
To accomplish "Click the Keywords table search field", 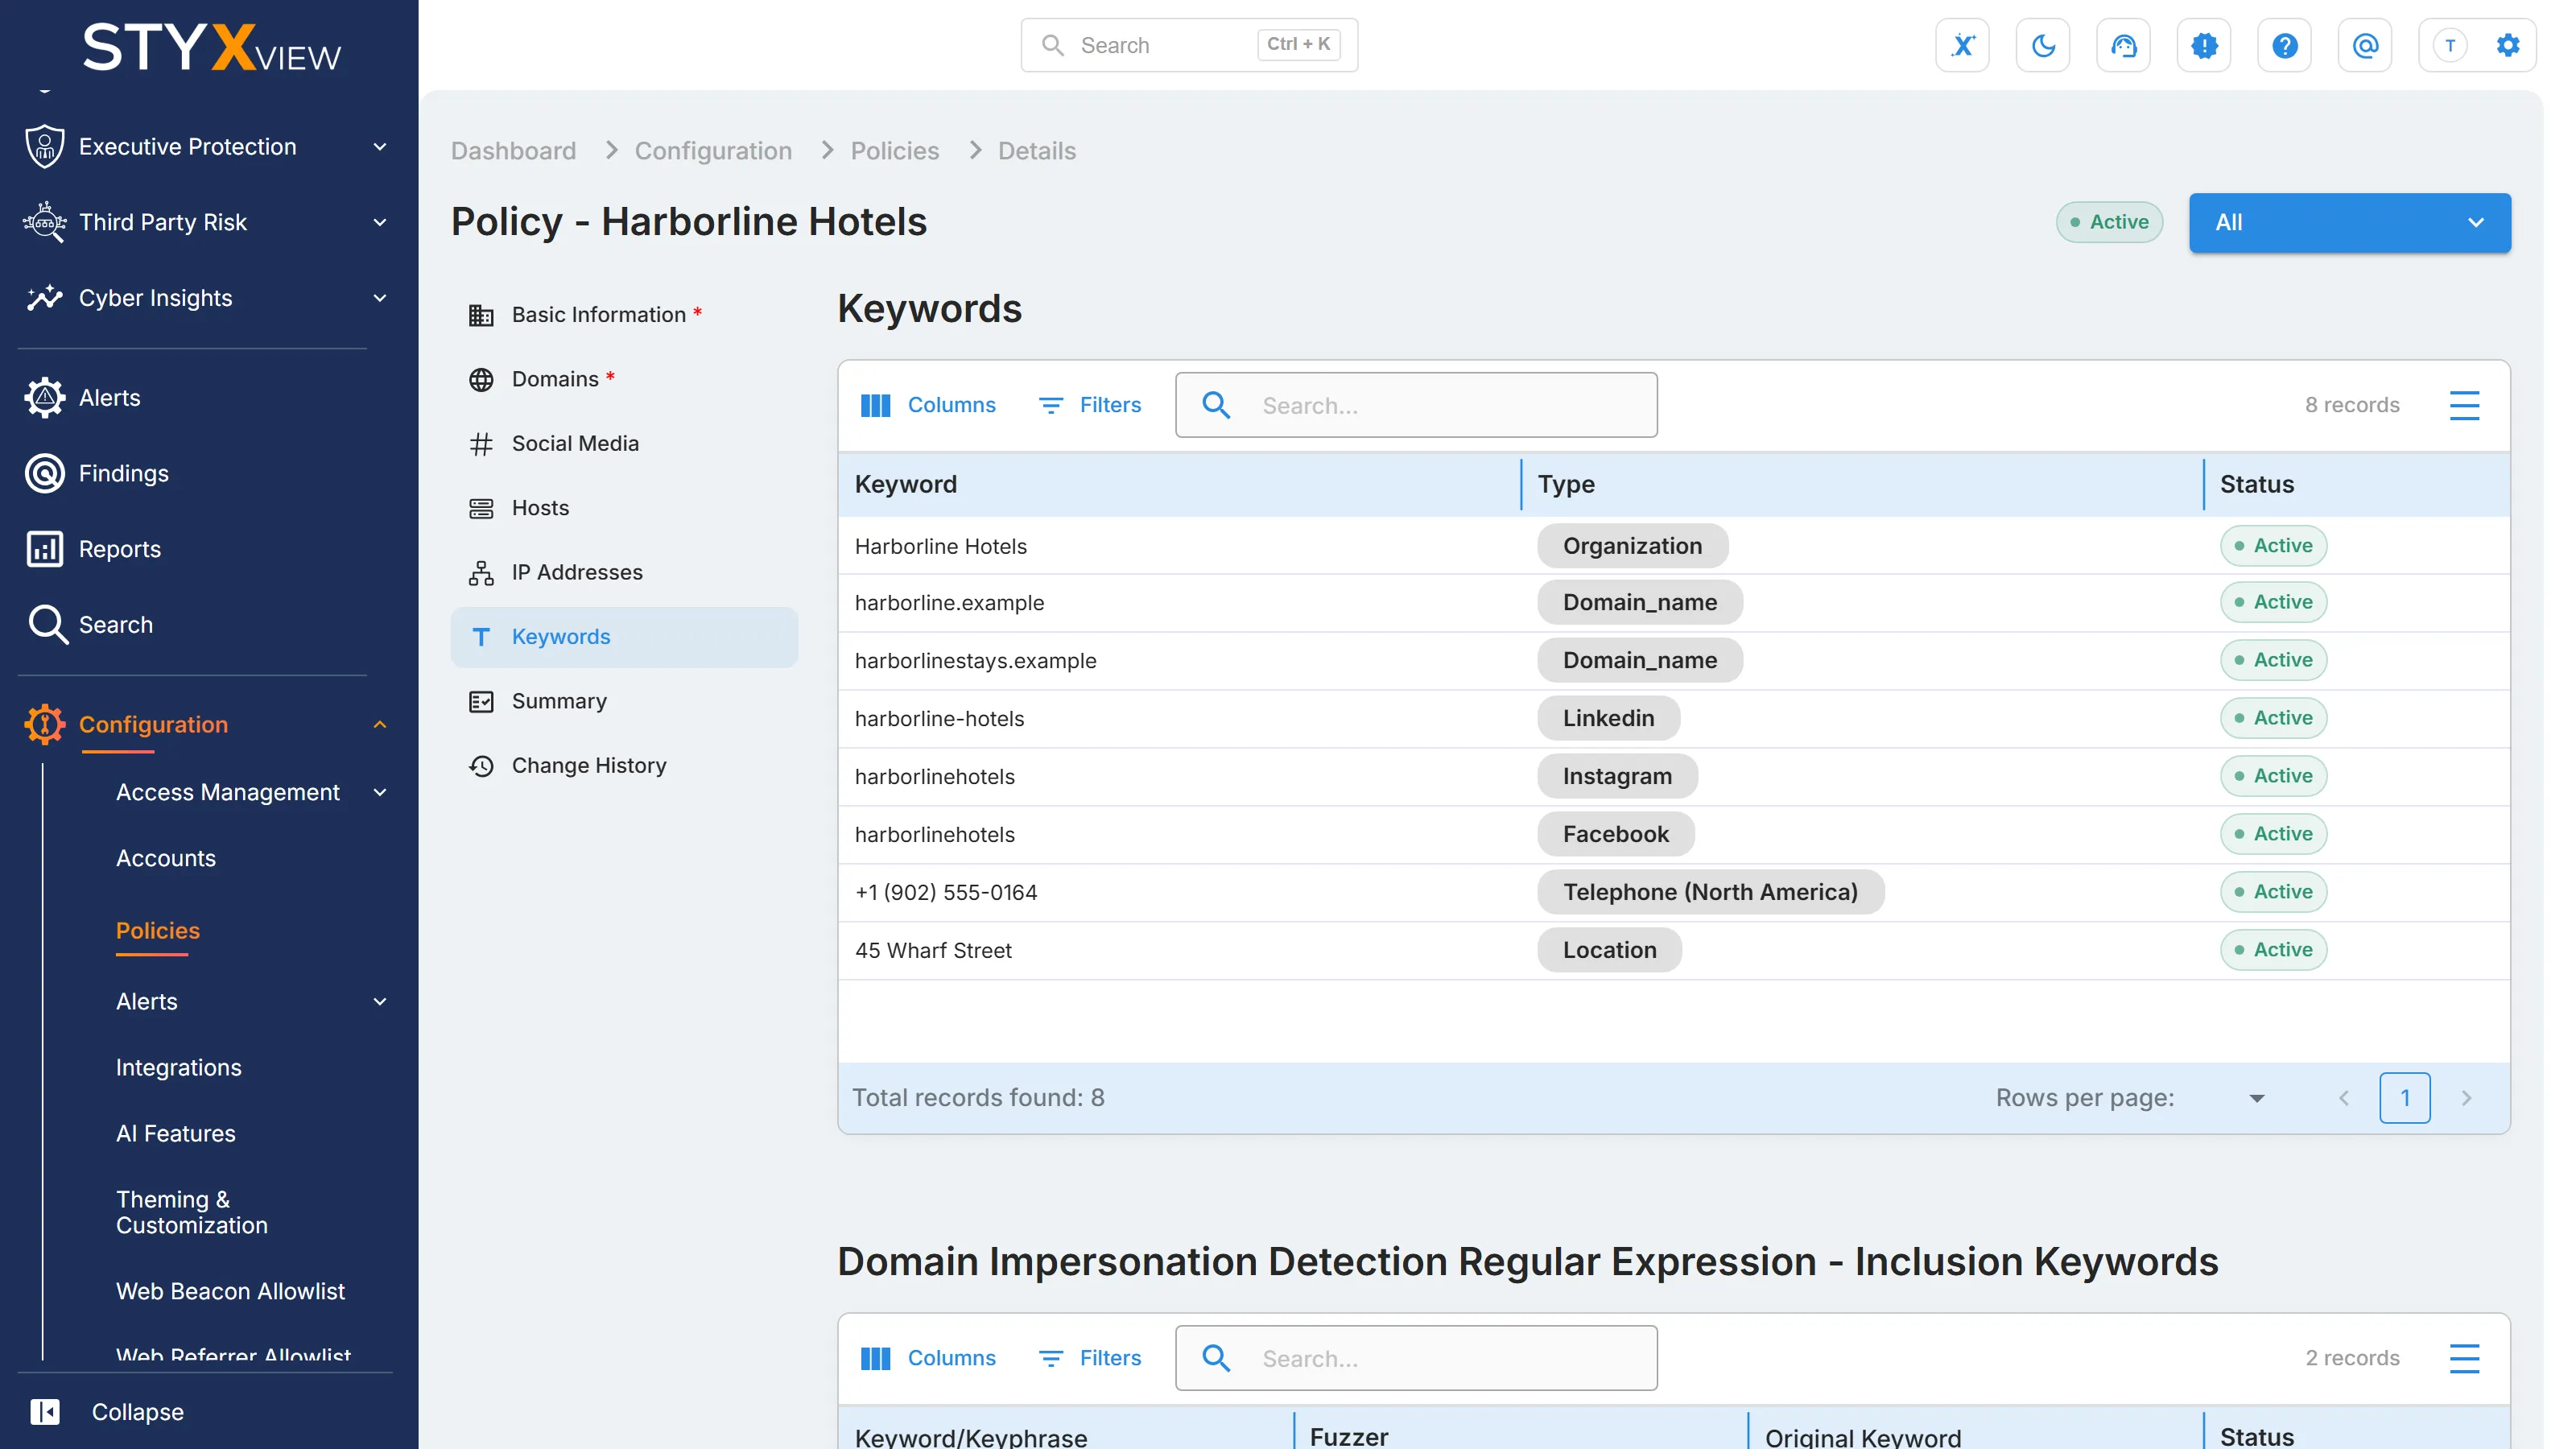I will pos(1416,405).
